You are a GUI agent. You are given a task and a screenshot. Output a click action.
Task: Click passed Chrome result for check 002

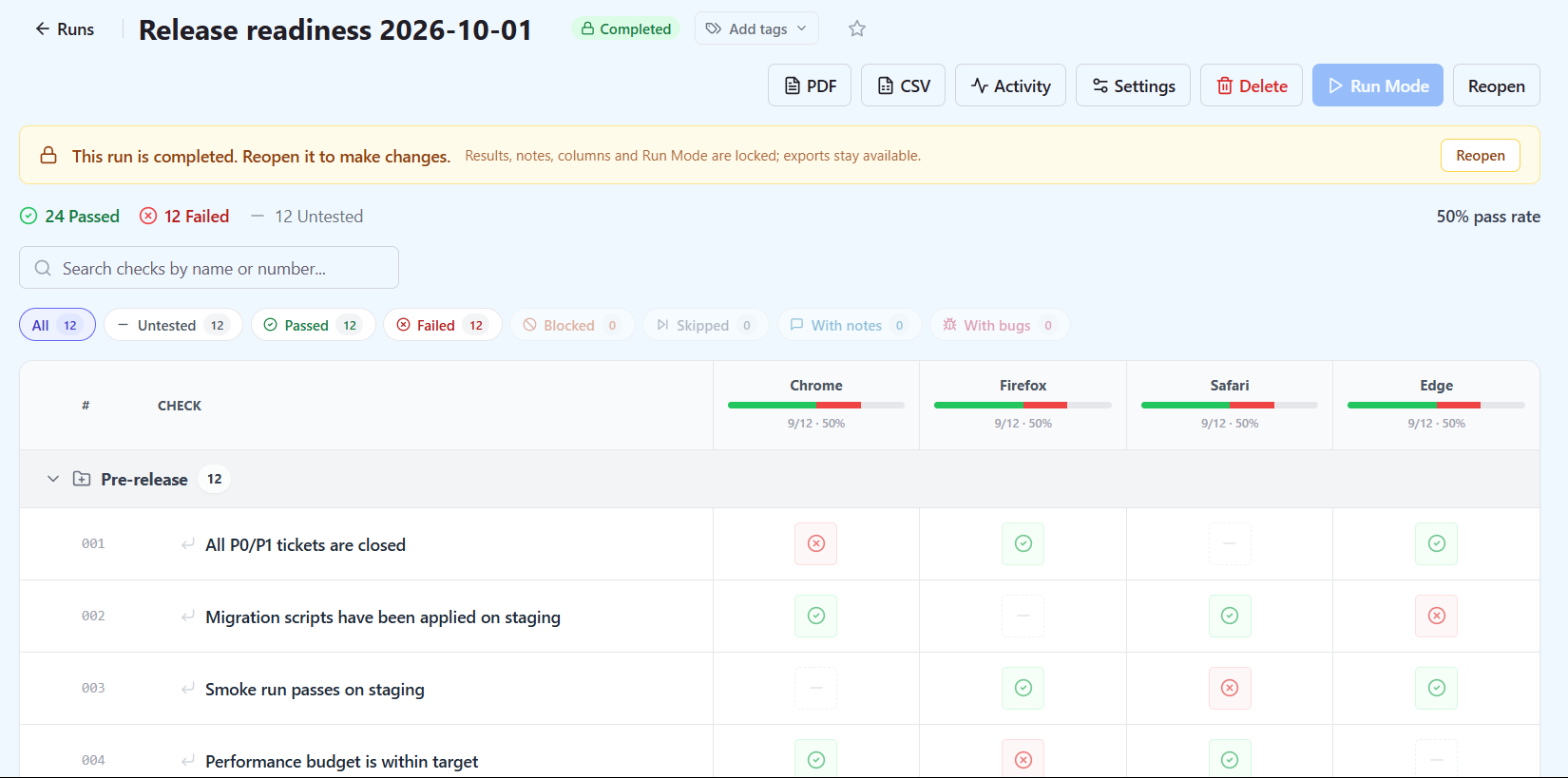pyautogui.click(x=816, y=616)
